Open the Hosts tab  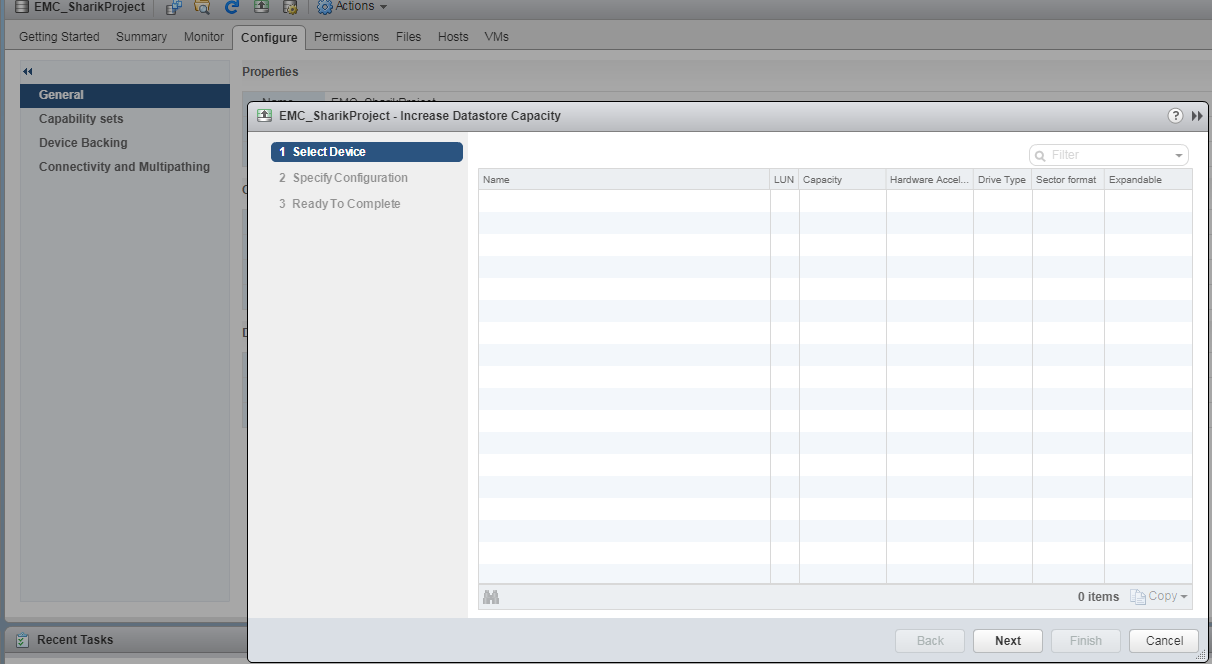(x=452, y=37)
